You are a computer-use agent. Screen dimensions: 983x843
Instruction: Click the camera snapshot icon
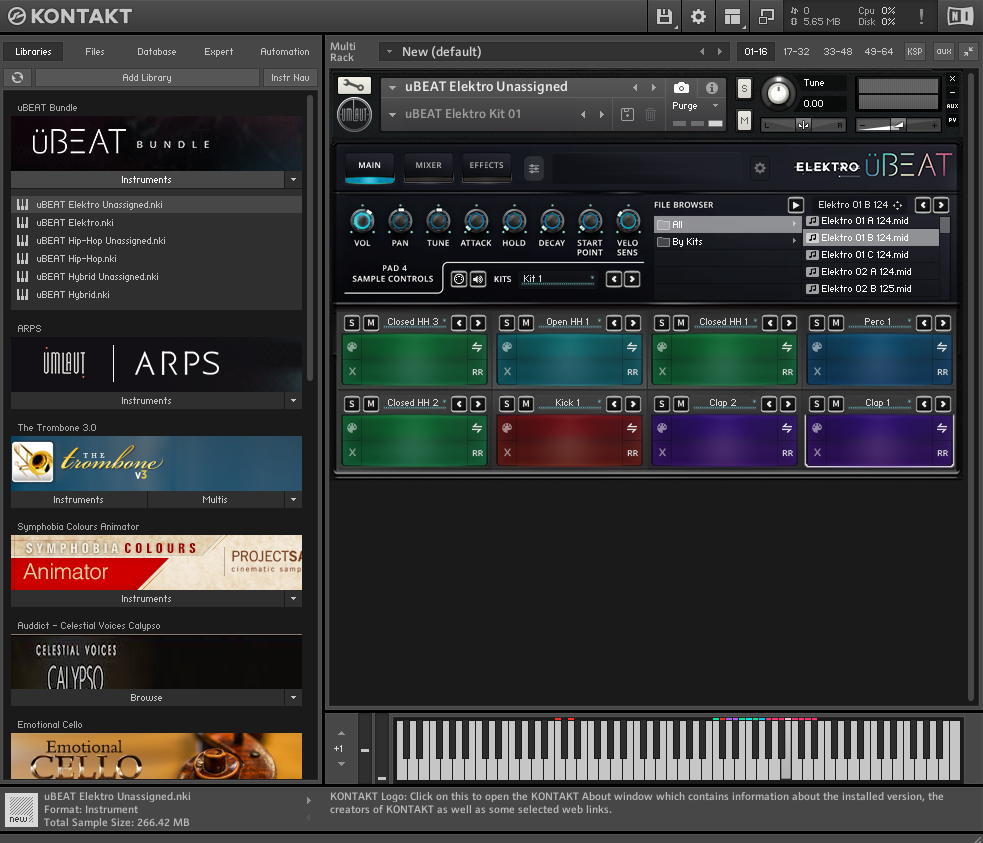[681, 88]
